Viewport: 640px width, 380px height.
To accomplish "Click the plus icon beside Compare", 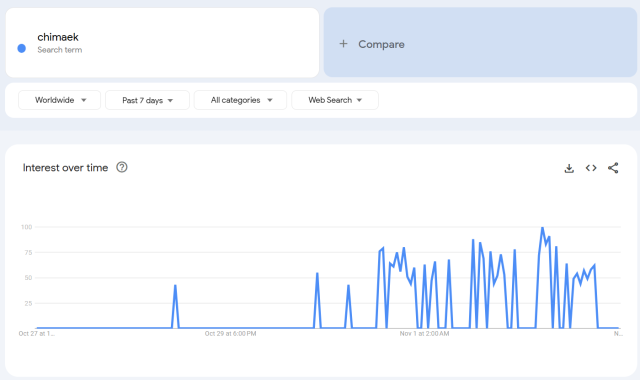I will tap(343, 44).
